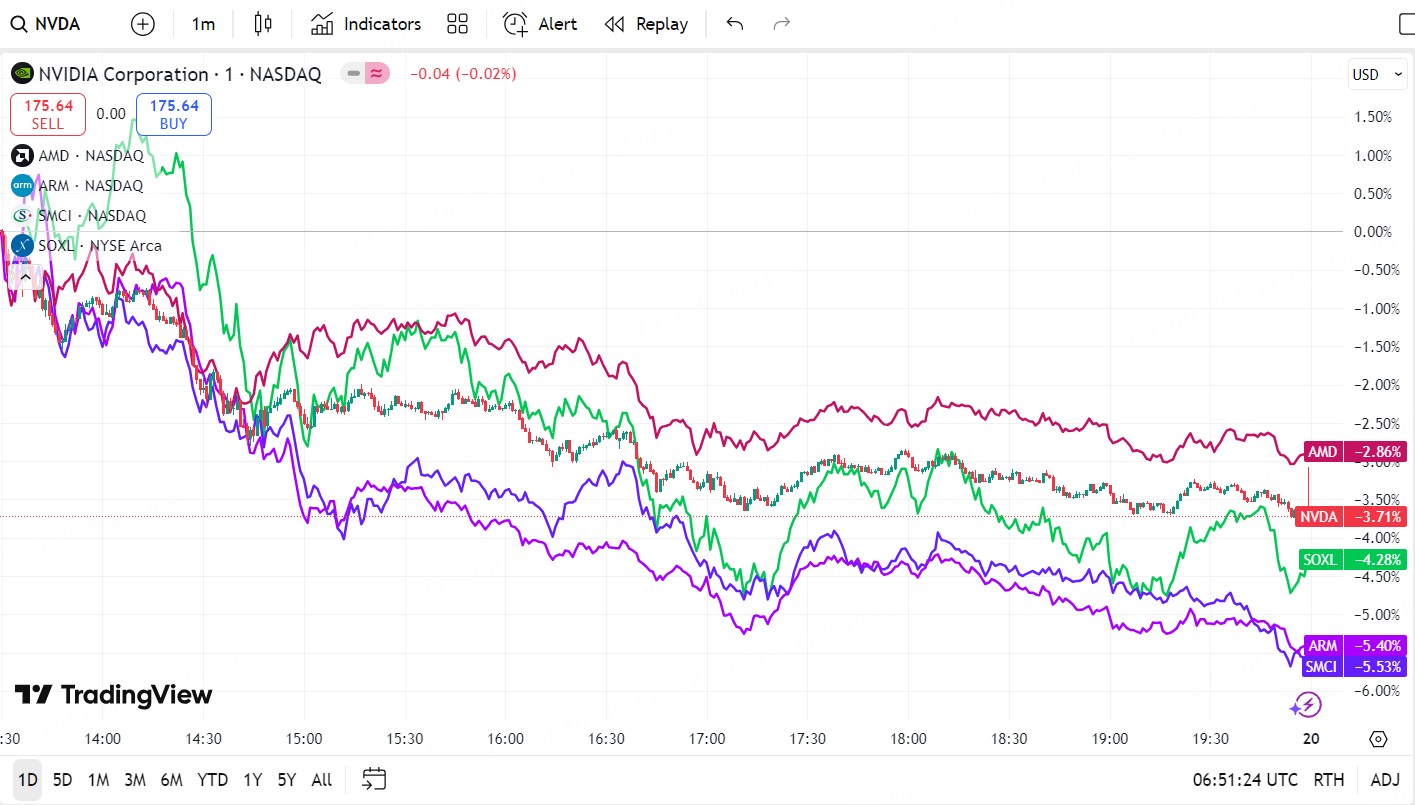The image size is (1415, 805).
Task: Click the redo arrow icon
Action: 782,24
